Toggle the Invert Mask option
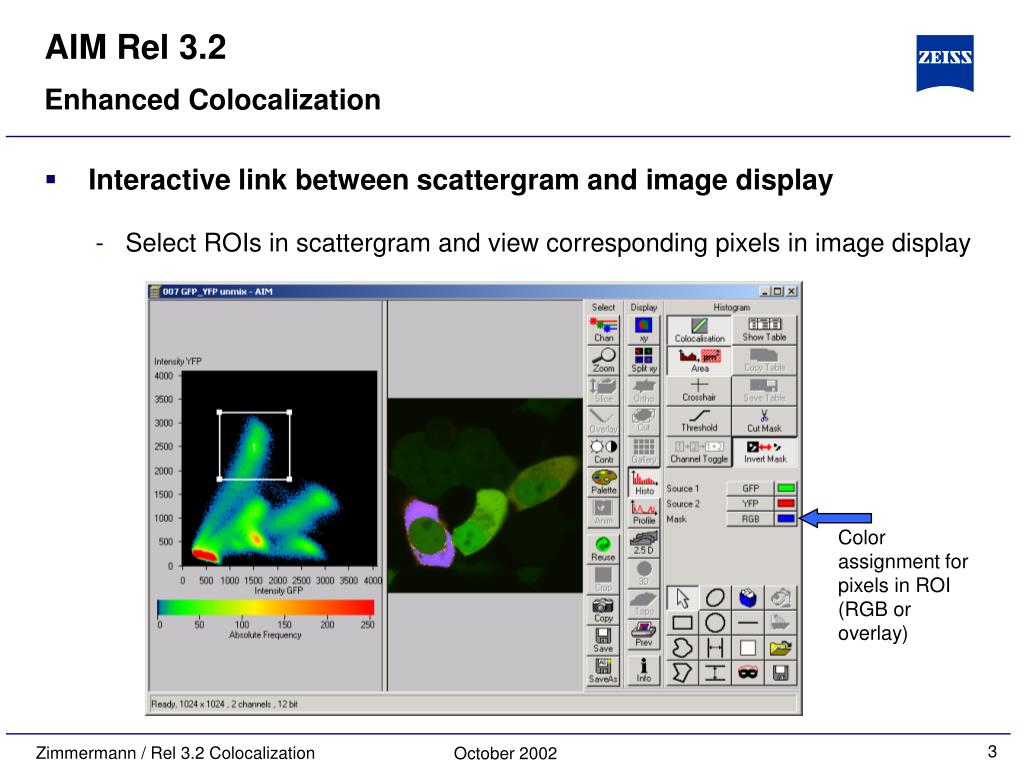 (x=765, y=451)
